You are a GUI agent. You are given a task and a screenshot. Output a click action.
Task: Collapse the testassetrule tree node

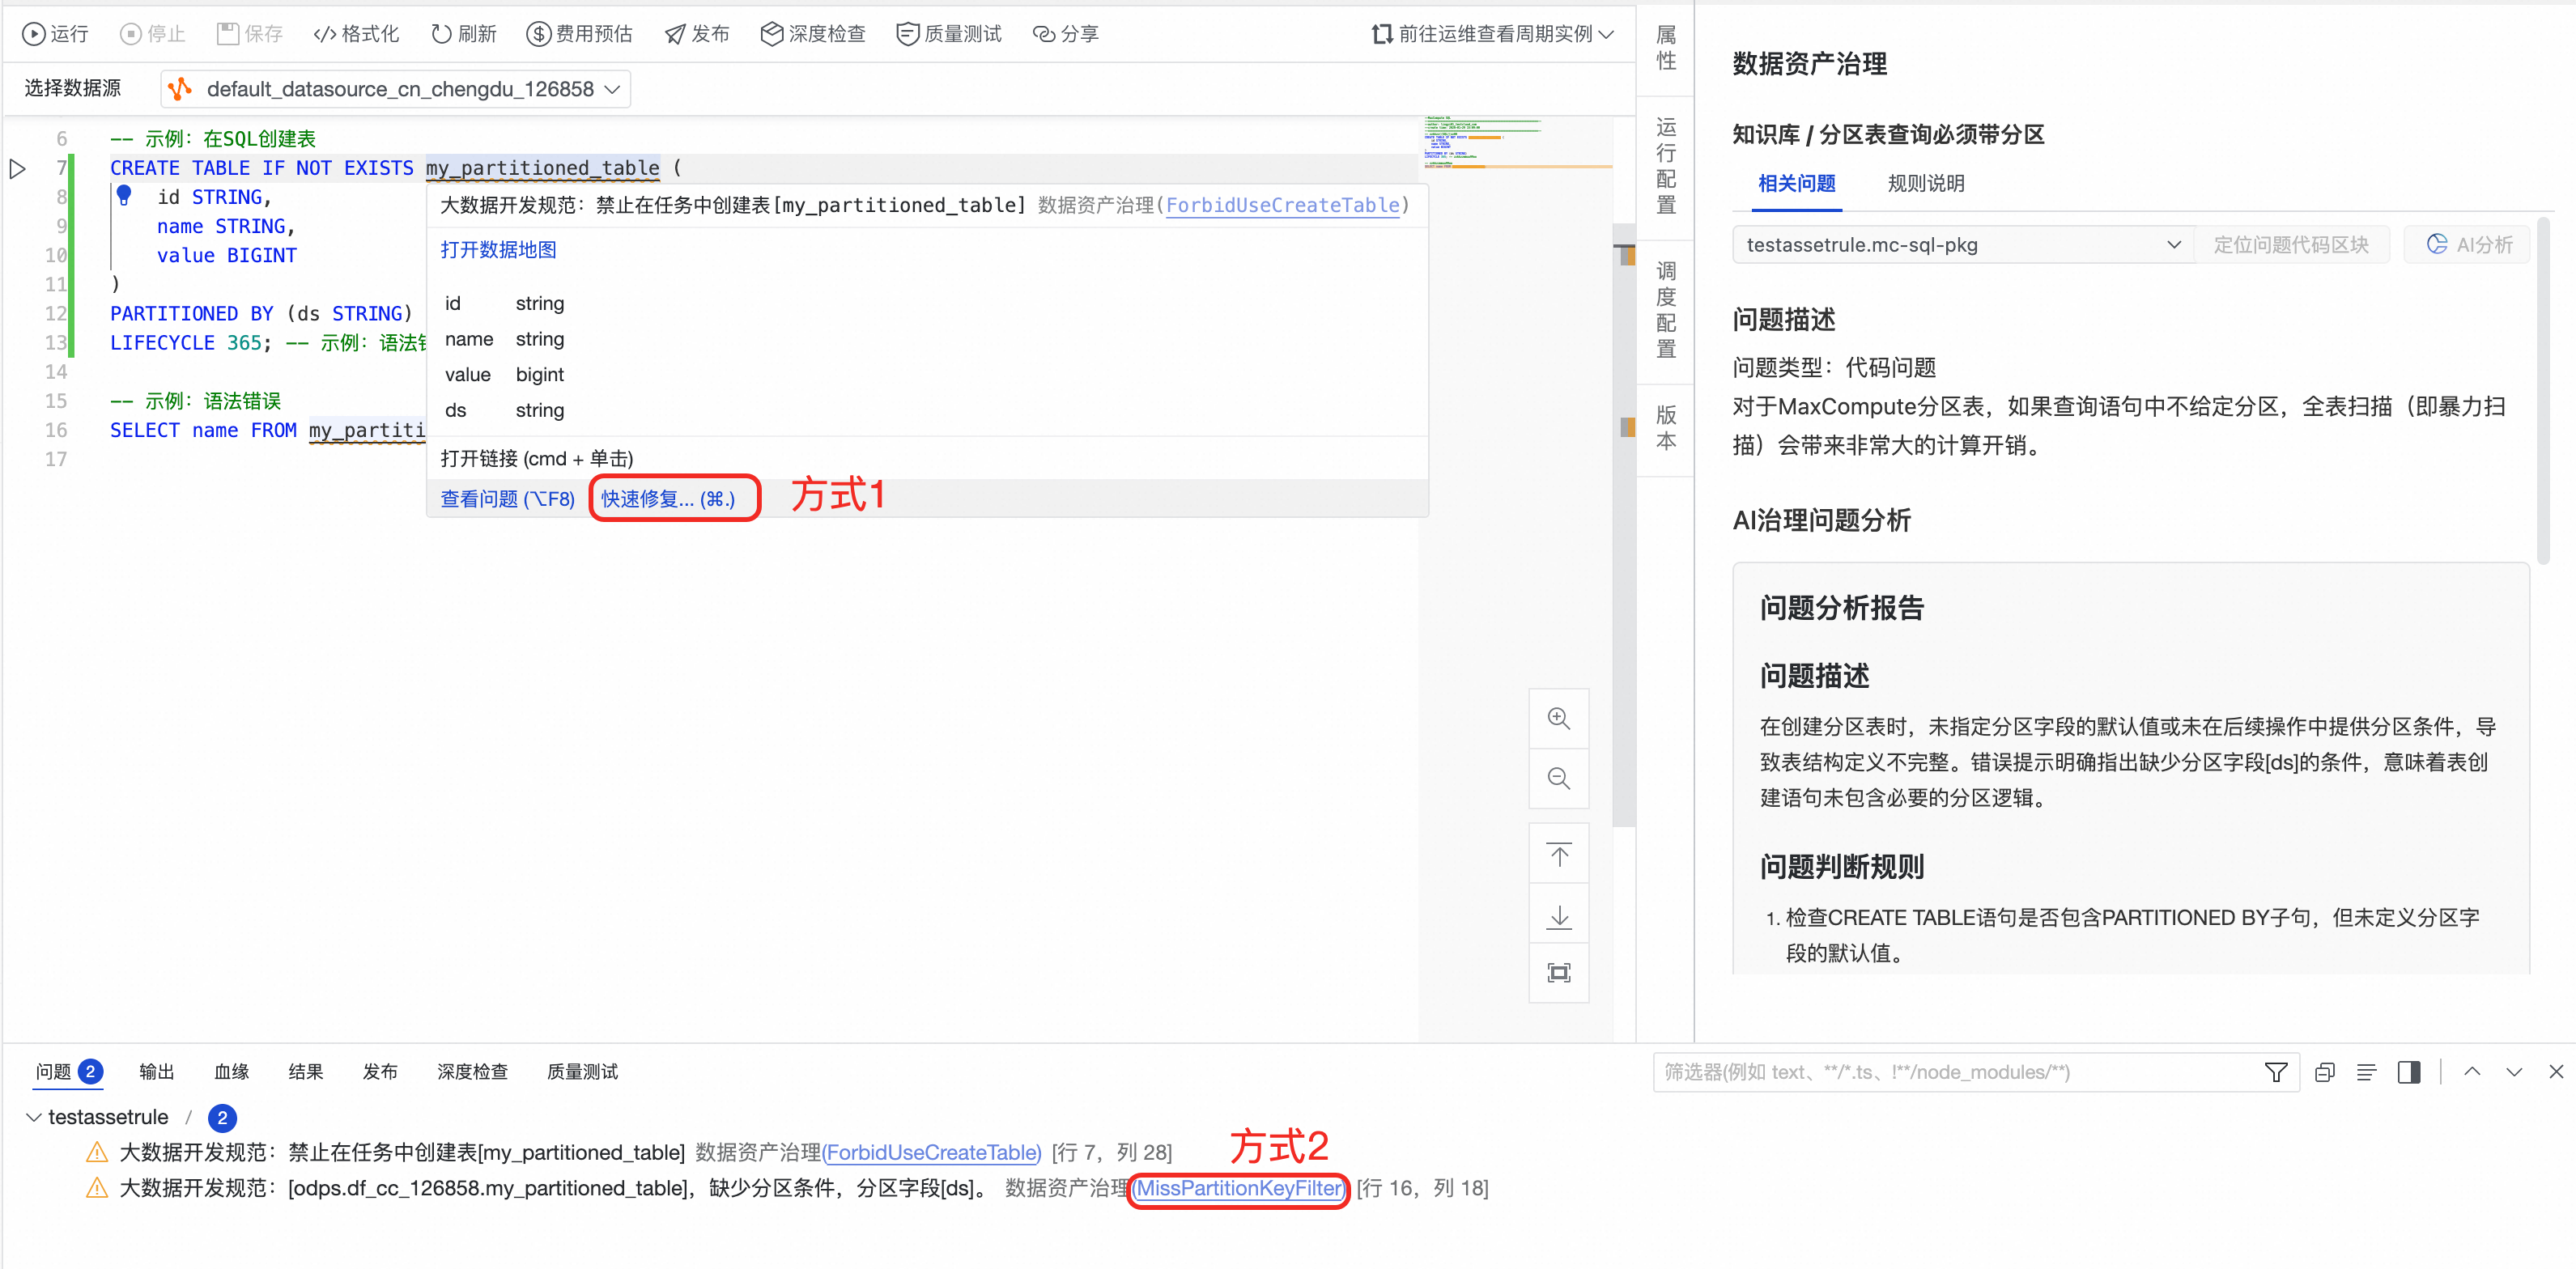(34, 1117)
